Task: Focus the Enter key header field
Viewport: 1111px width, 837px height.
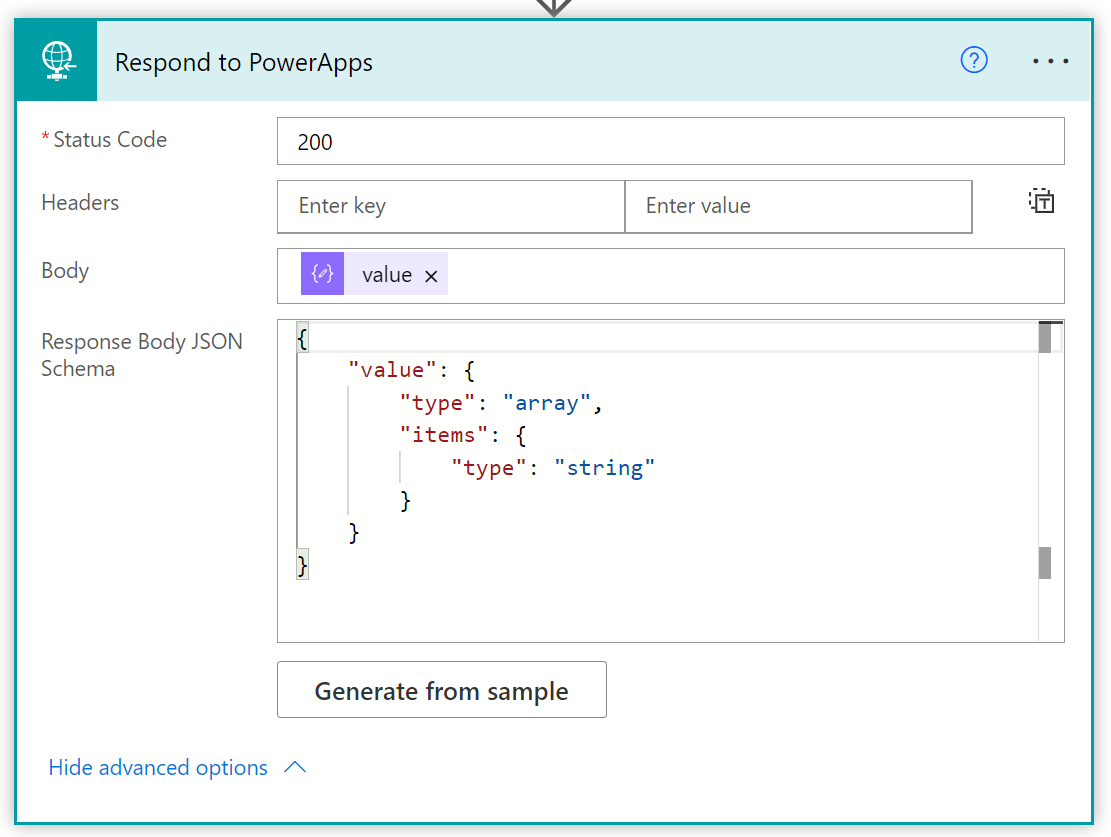Action: (451, 206)
